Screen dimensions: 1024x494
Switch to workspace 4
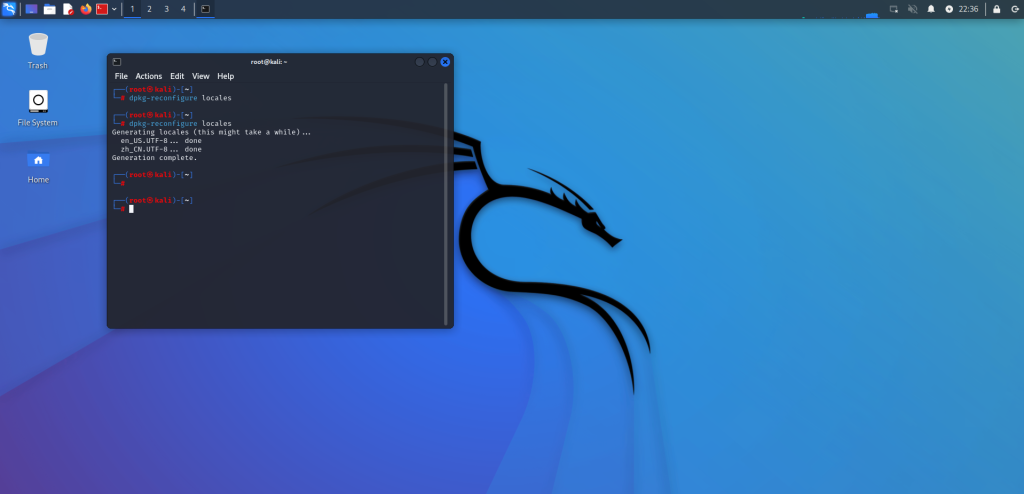(x=183, y=9)
